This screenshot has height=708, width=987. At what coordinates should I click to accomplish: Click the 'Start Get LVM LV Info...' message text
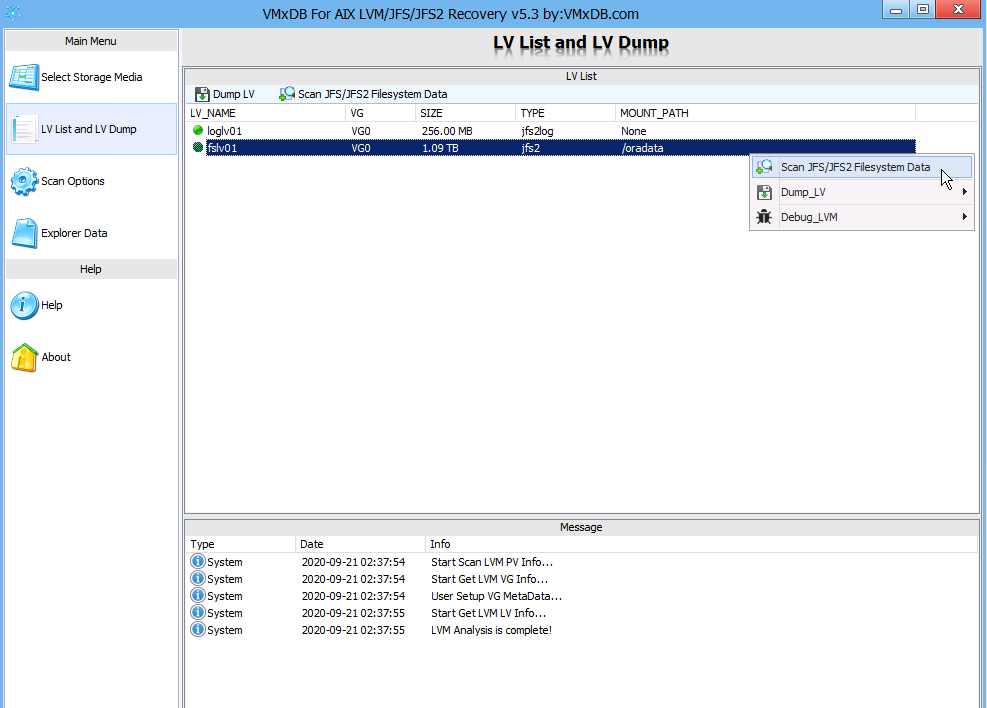tap(488, 613)
